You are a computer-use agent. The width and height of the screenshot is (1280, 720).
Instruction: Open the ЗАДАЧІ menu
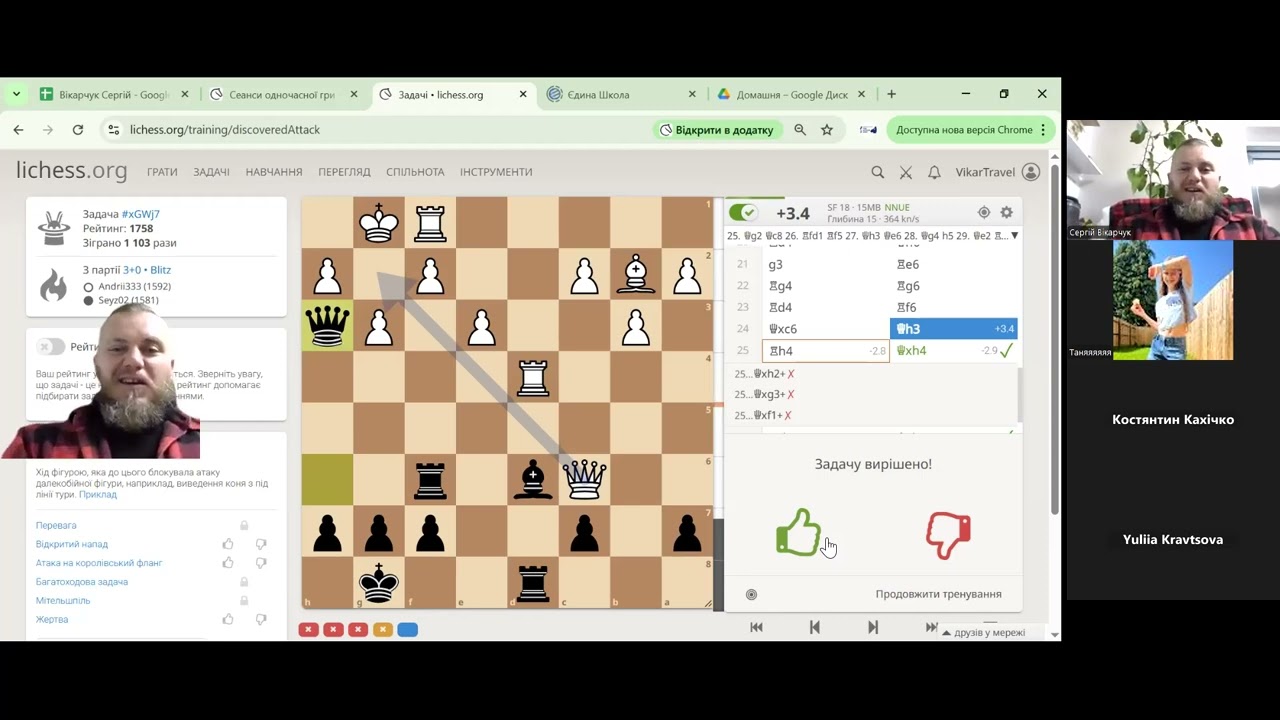click(x=211, y=172)
